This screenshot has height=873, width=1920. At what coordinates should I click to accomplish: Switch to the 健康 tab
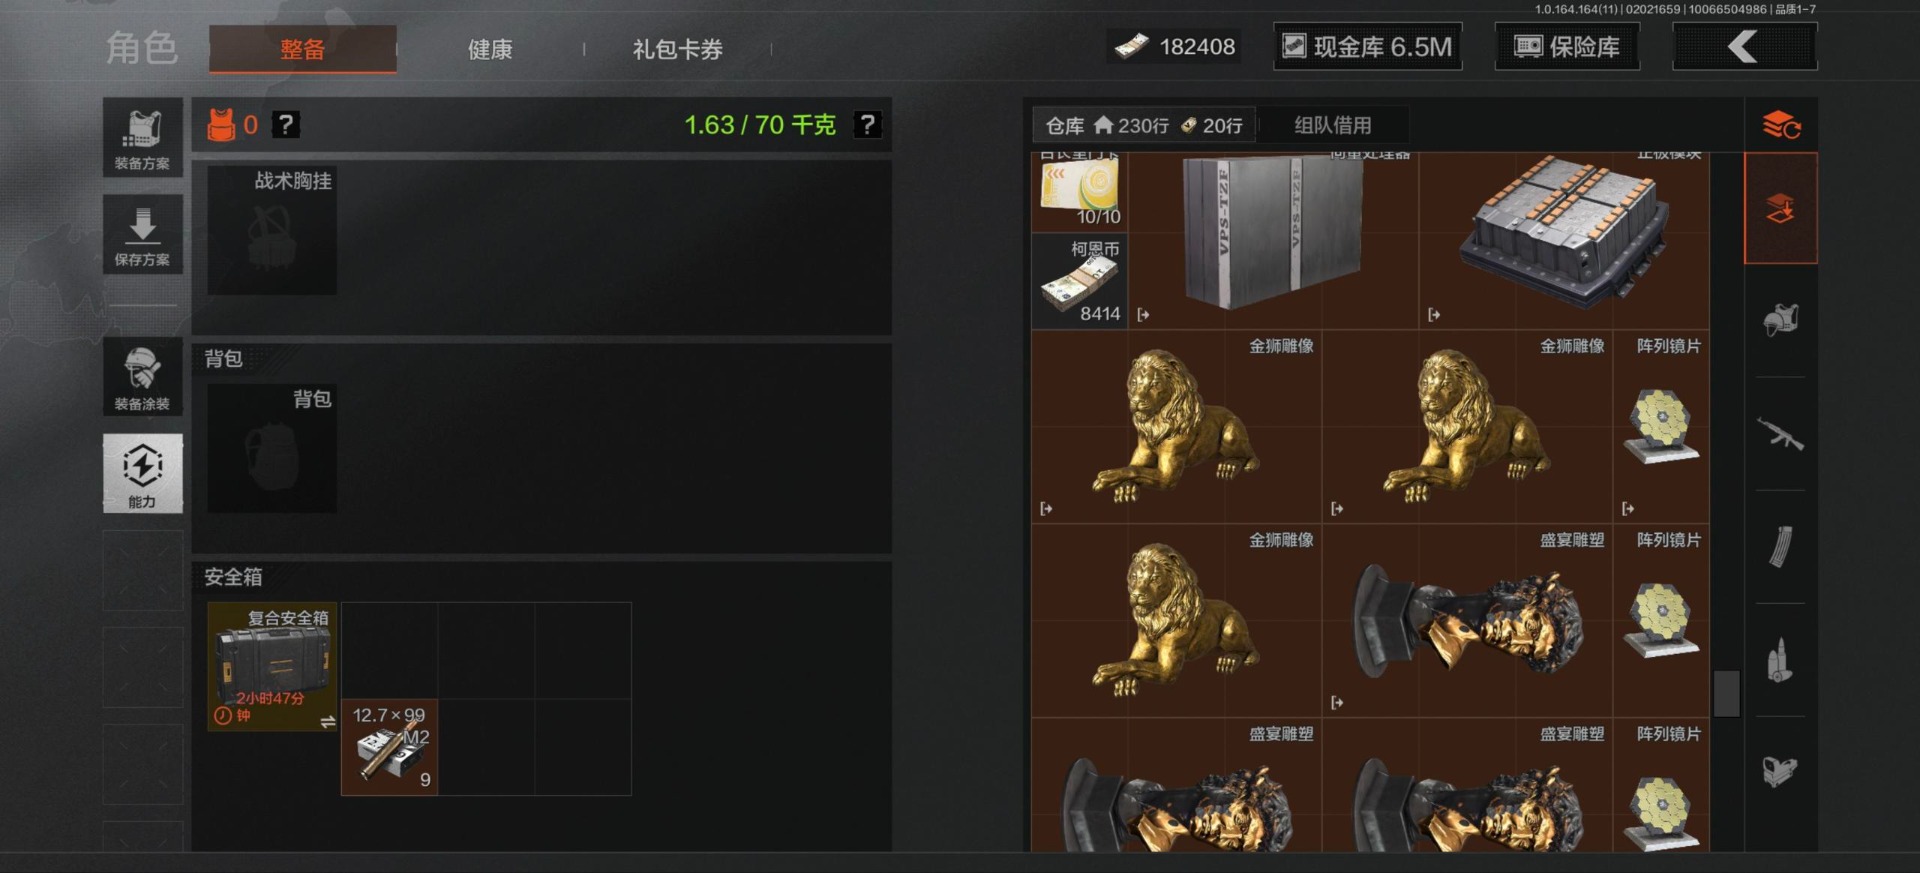point(490,49)
